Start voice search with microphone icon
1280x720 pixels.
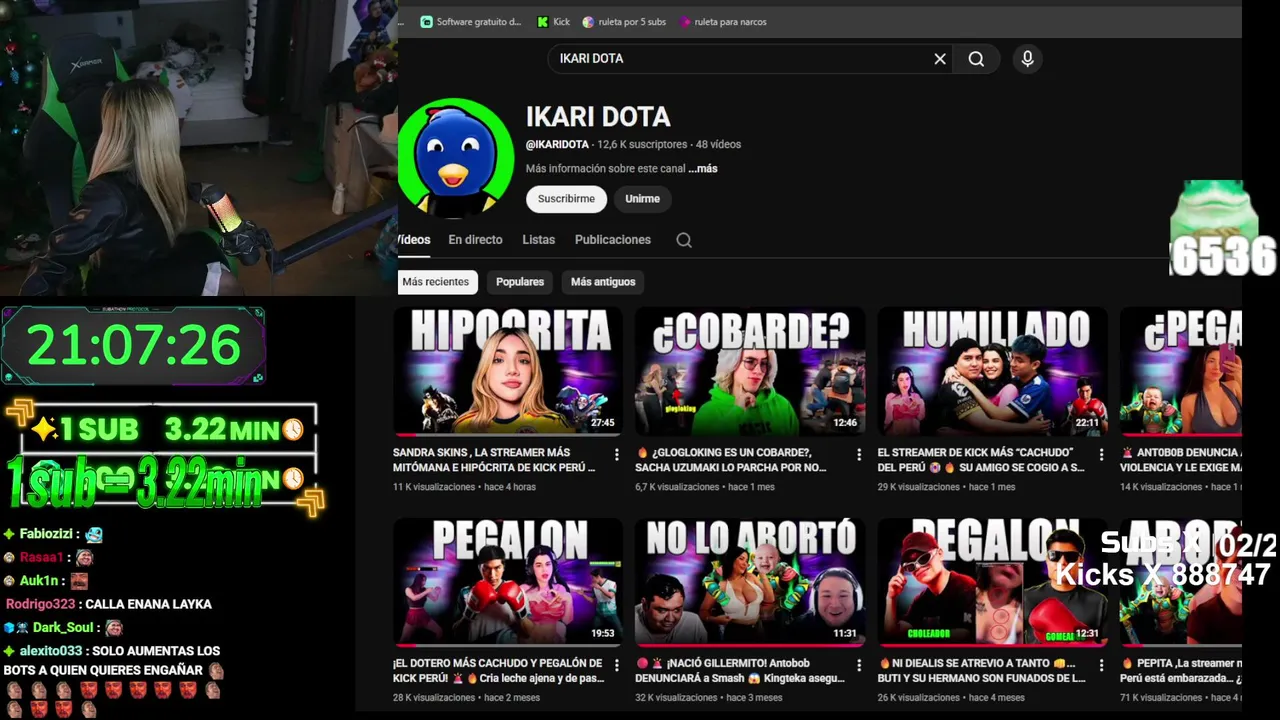[1027, 59]
